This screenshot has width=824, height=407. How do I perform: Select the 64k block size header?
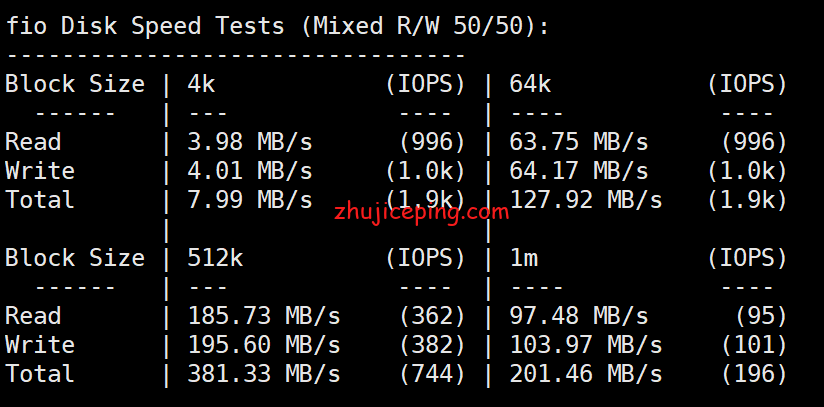click(530, 84)
